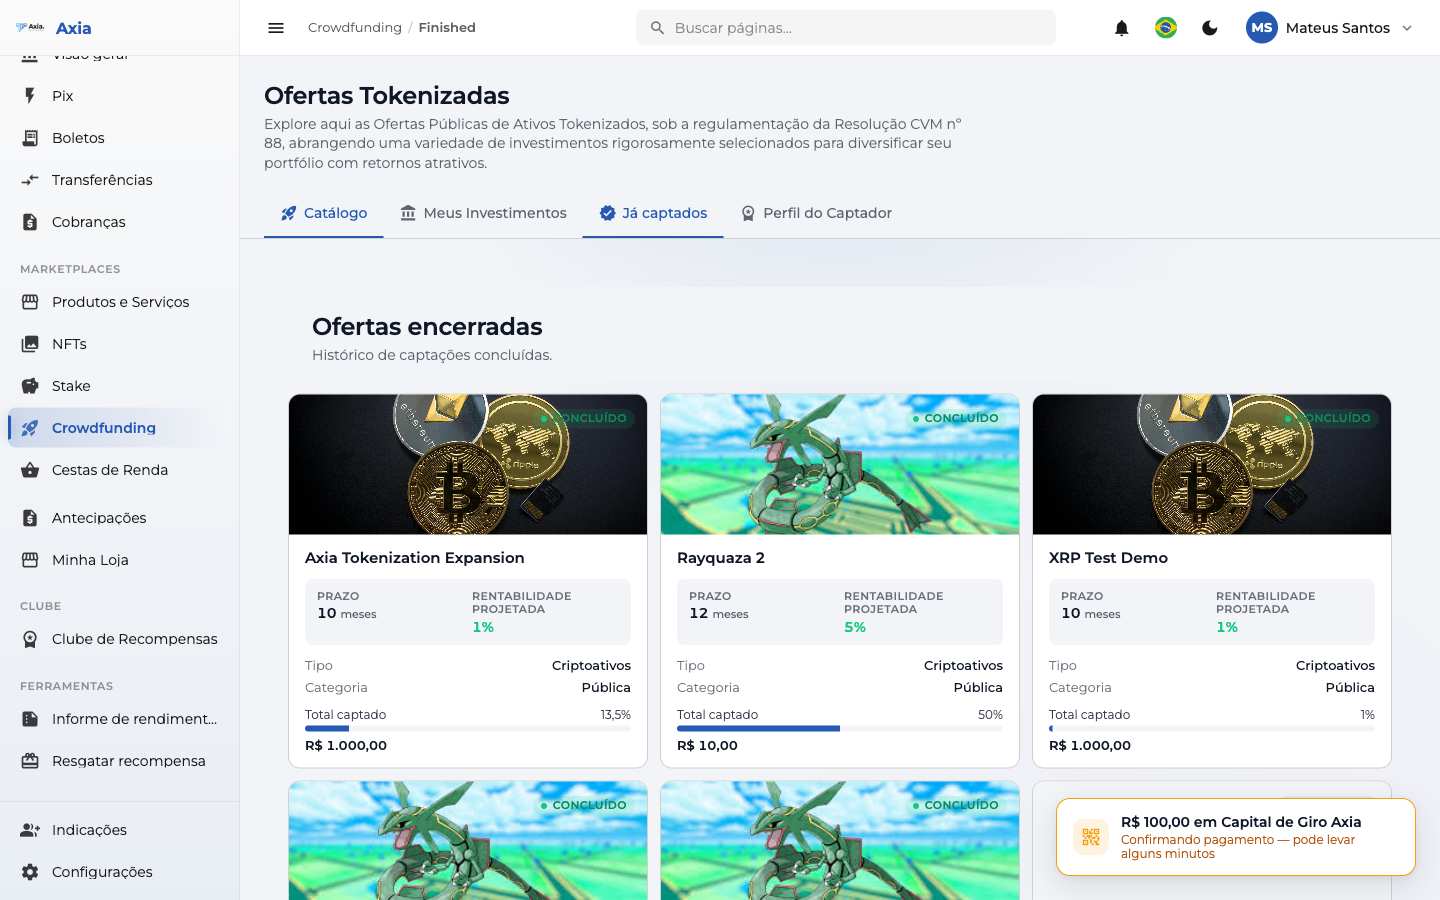Click the MS profile avatar
1440x900 pixels.
pyautogui.click(x=1262, y=28)
